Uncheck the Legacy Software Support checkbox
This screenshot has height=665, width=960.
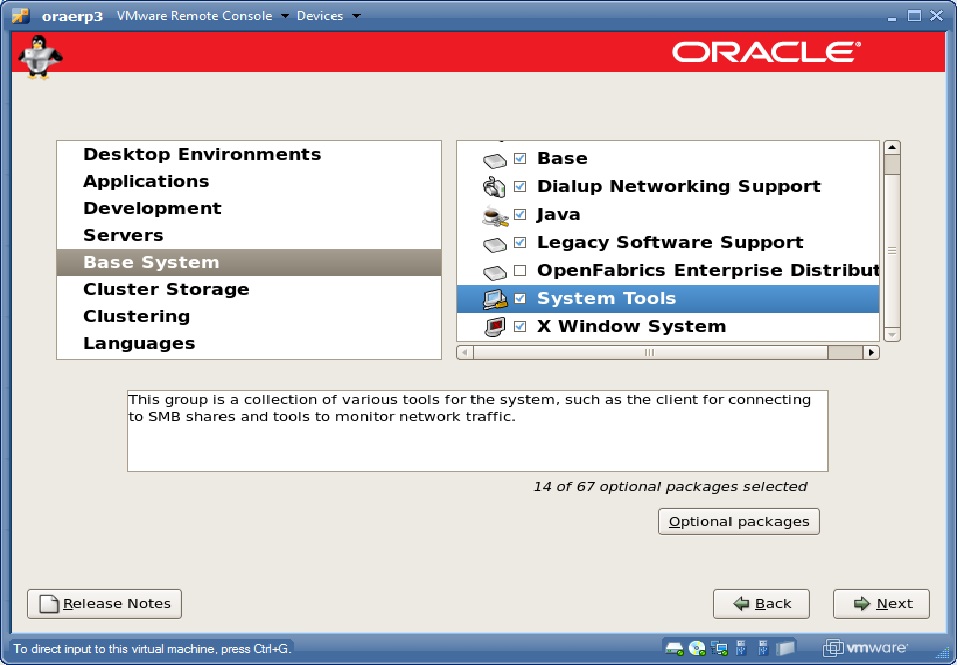pos(520,243)
